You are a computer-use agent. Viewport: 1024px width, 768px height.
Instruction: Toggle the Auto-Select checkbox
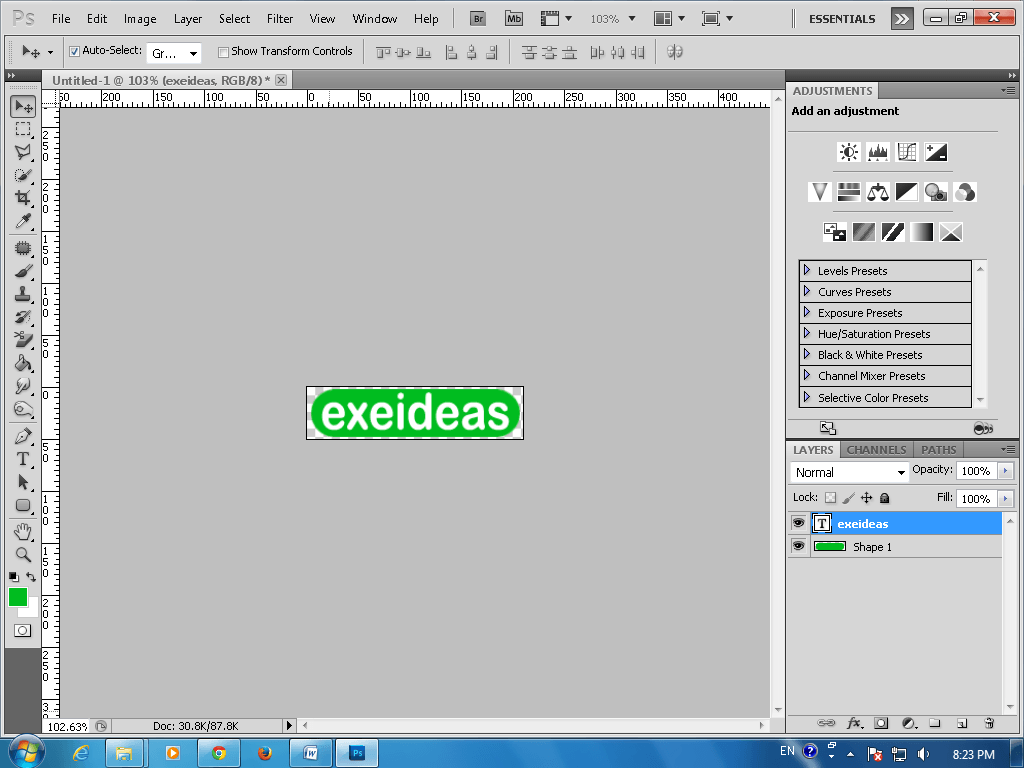(x=74, y=52)
